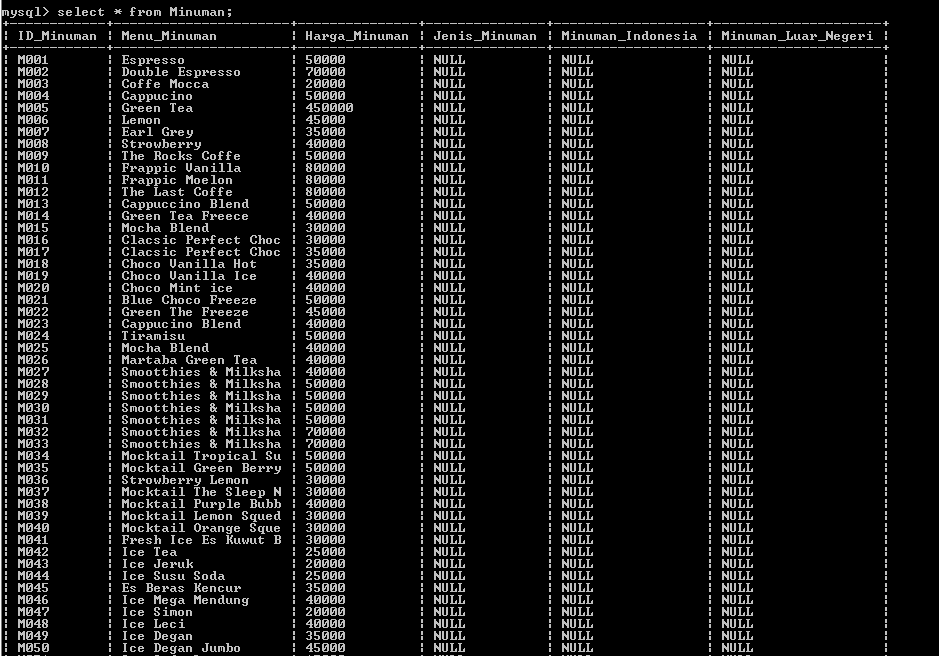The image size is (939, 656).
Task: Select the Choco Vanilla Ice entry
Action: pos(189,276)
